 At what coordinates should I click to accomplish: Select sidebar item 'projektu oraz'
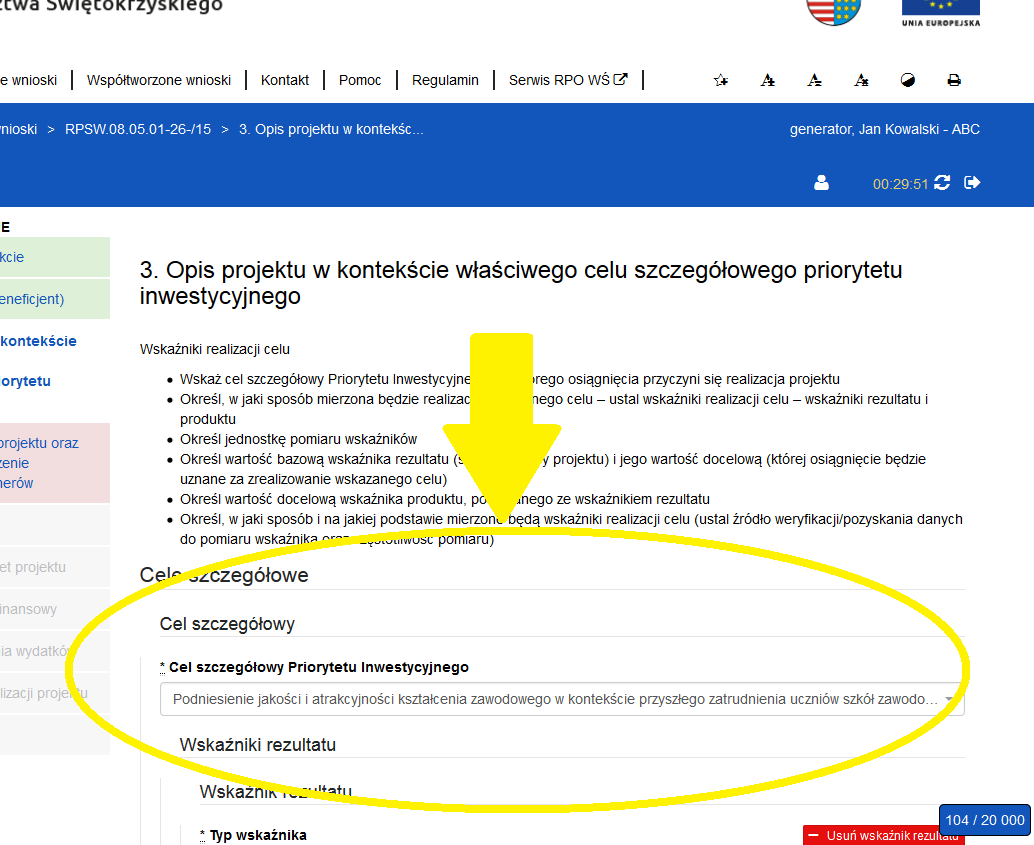(x=55, y=463)
